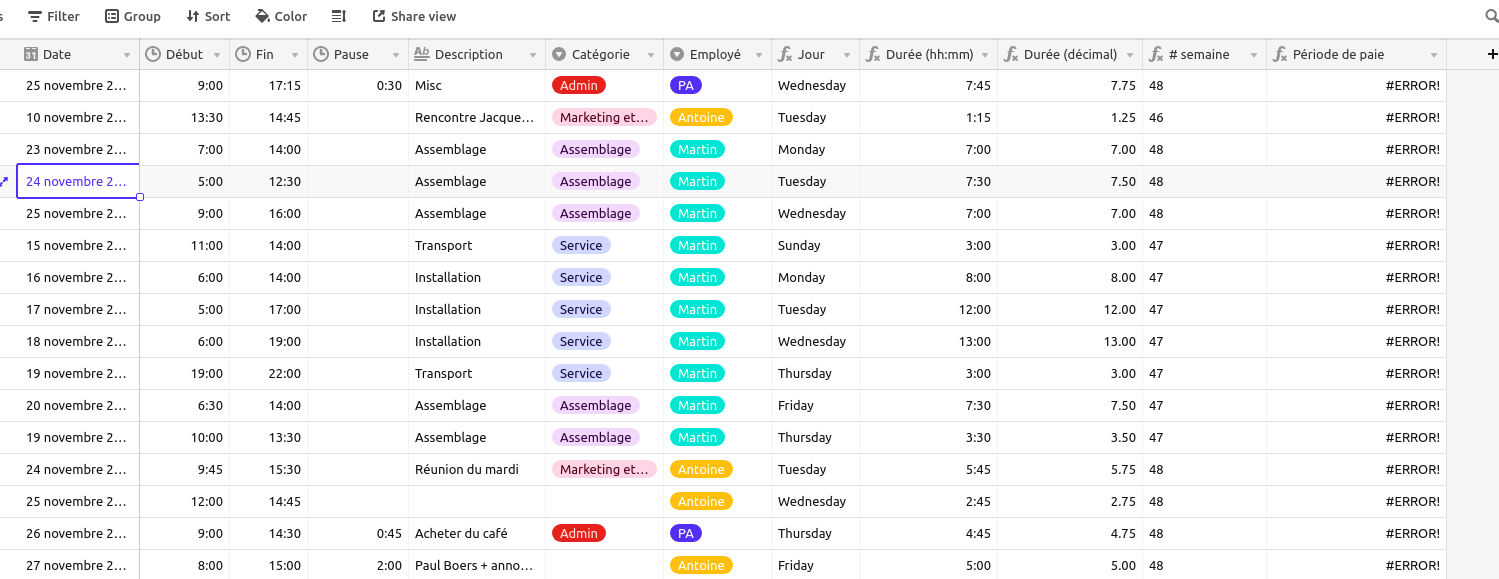1499x579 pixels.
Task: Open the Pause column dropdown arrow
Action: click(395, 55)
